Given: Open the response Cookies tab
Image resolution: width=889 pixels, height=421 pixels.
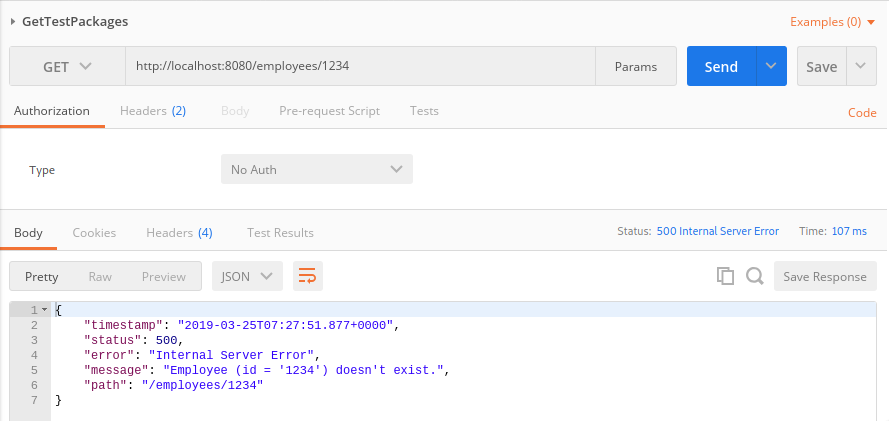Looking at the screenshot, I should coord(94,233).
